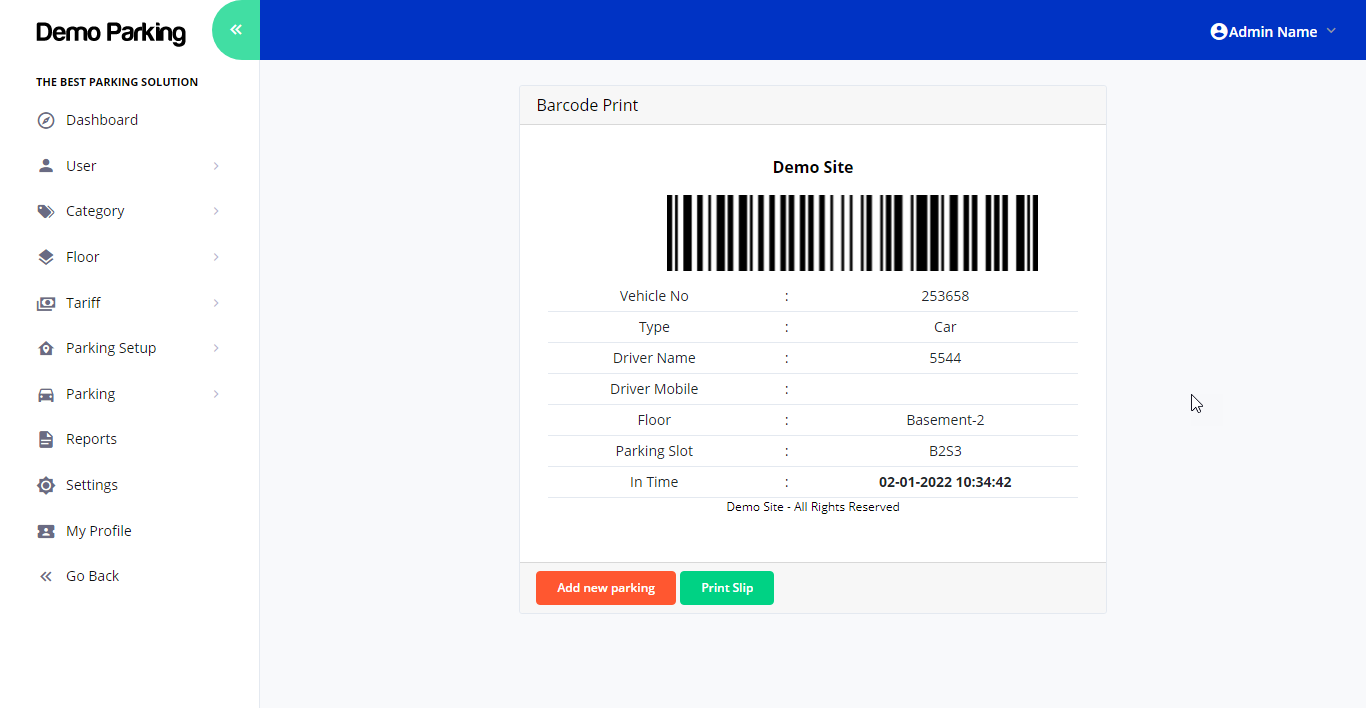
Task: Click the Dashboard compass icon
Action: (x=45, y=121)
